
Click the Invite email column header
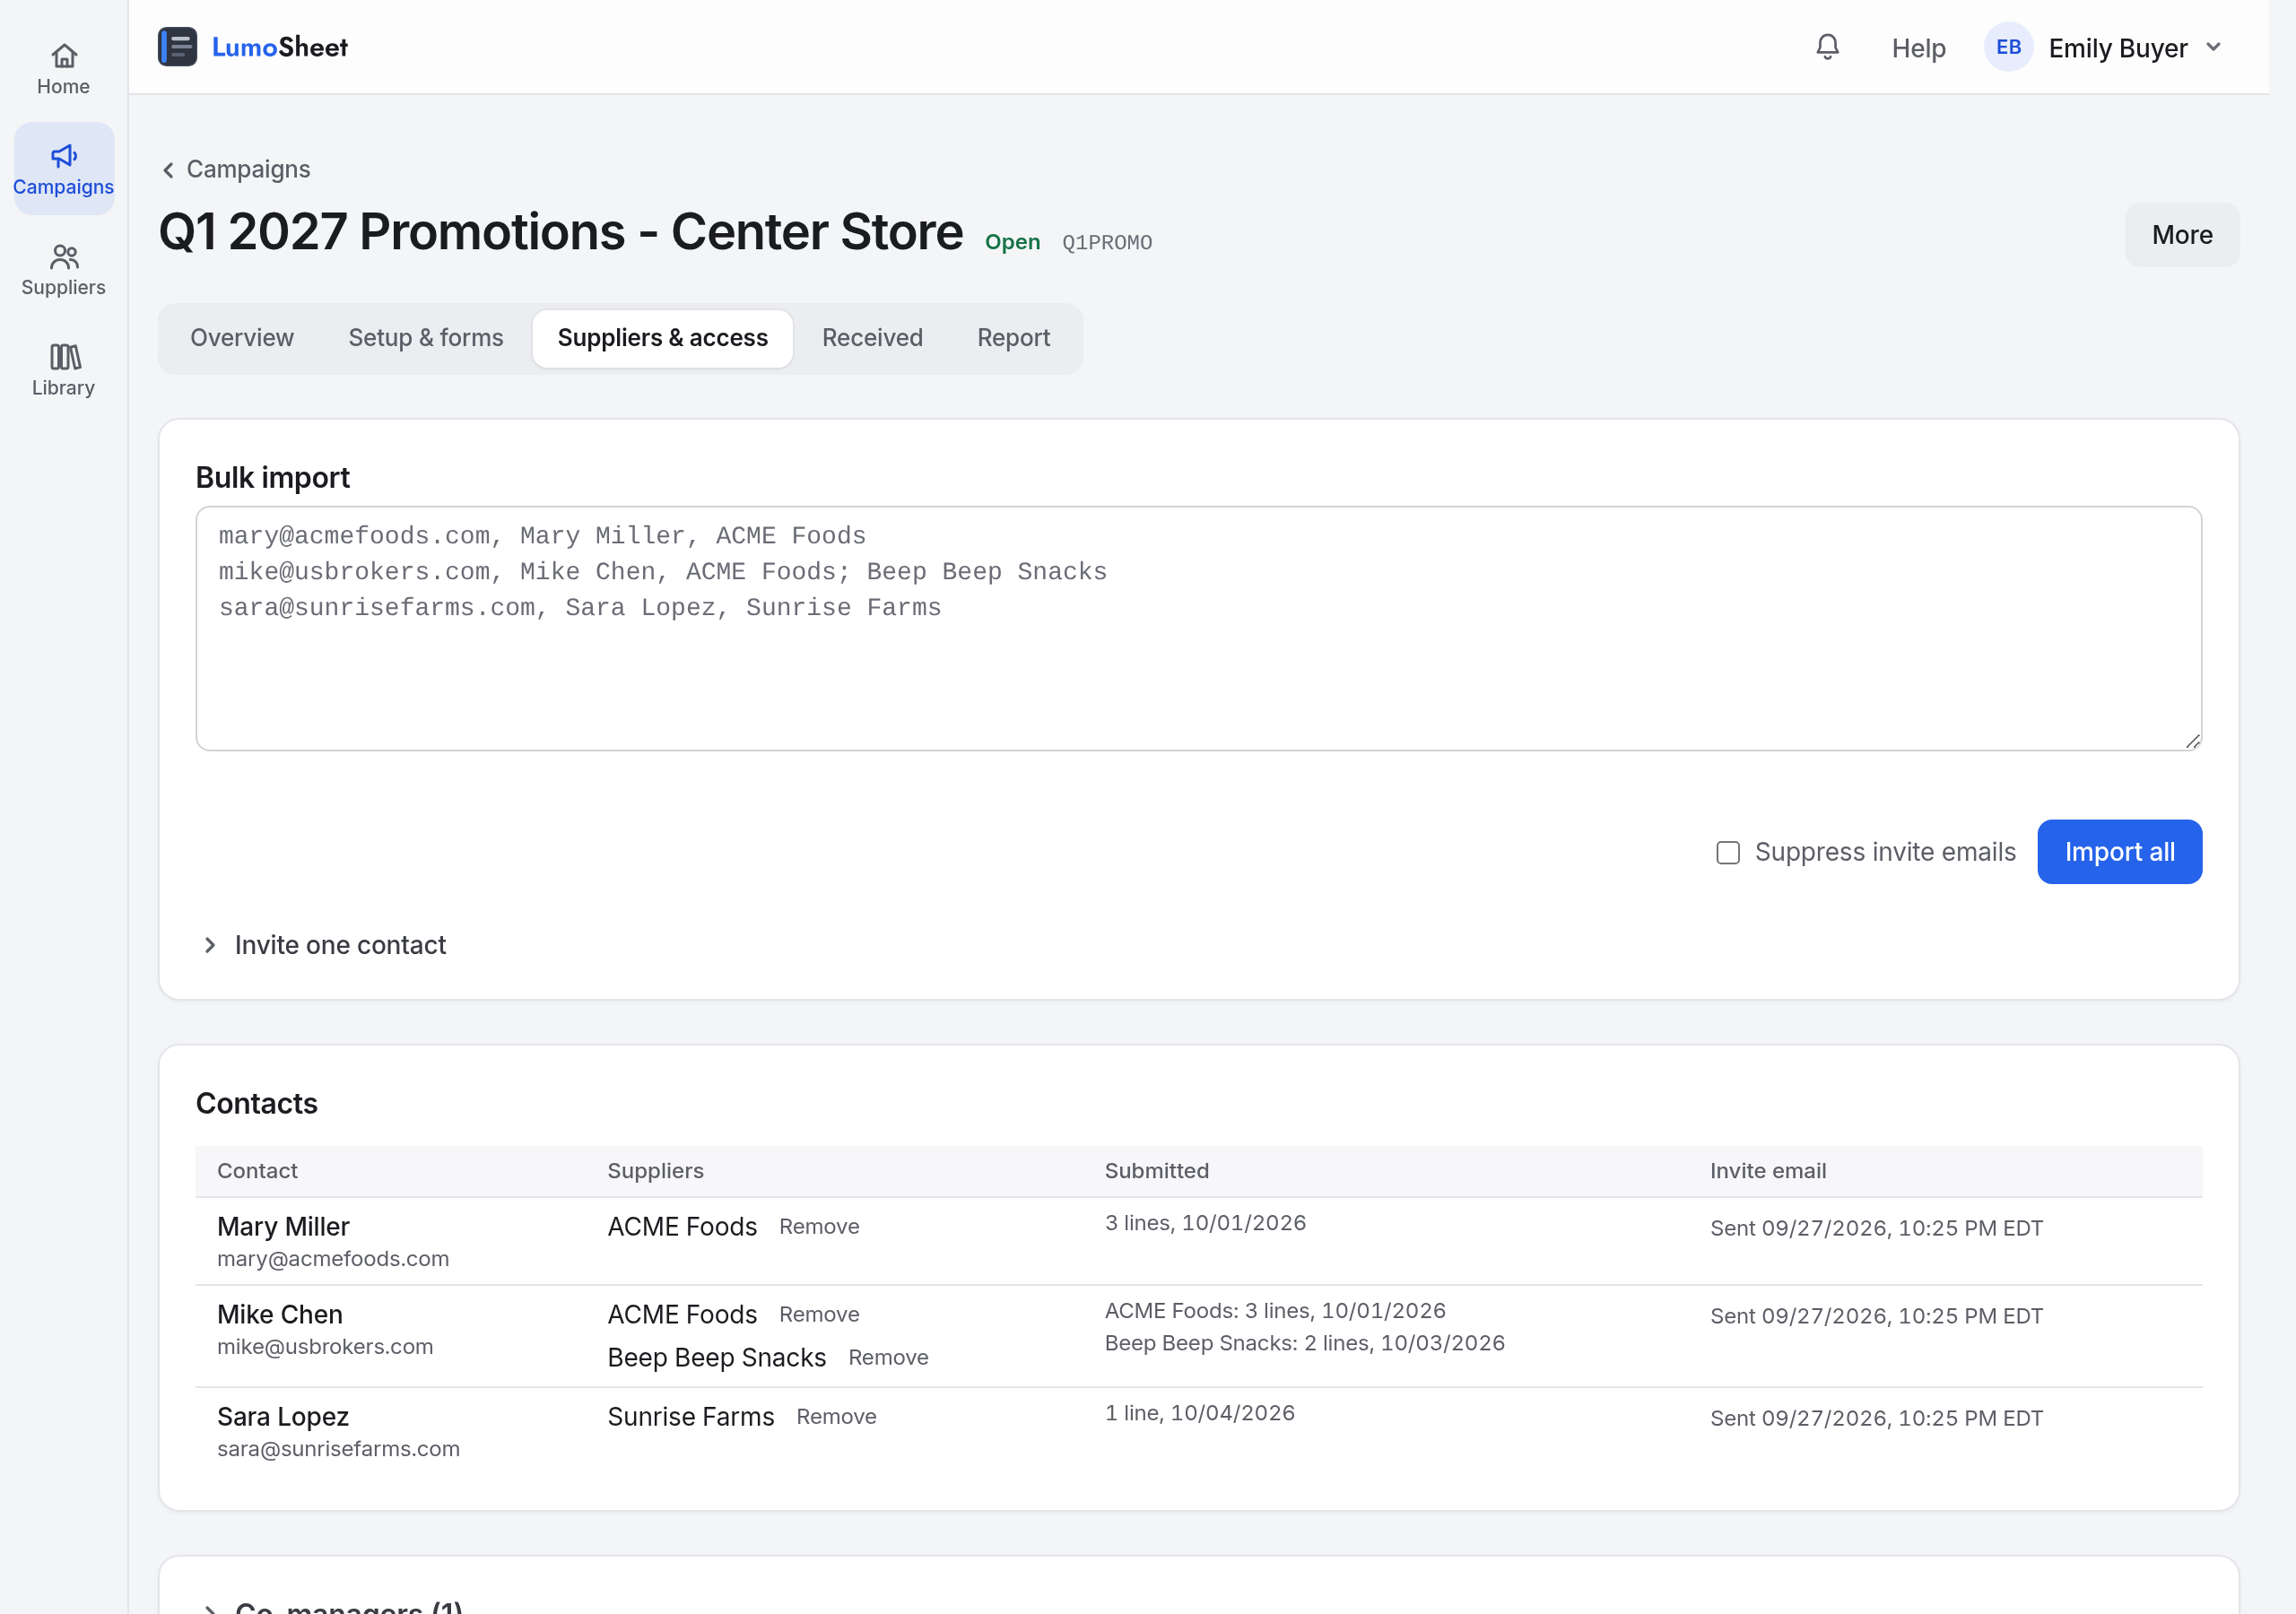(x=1768, y=1171)
